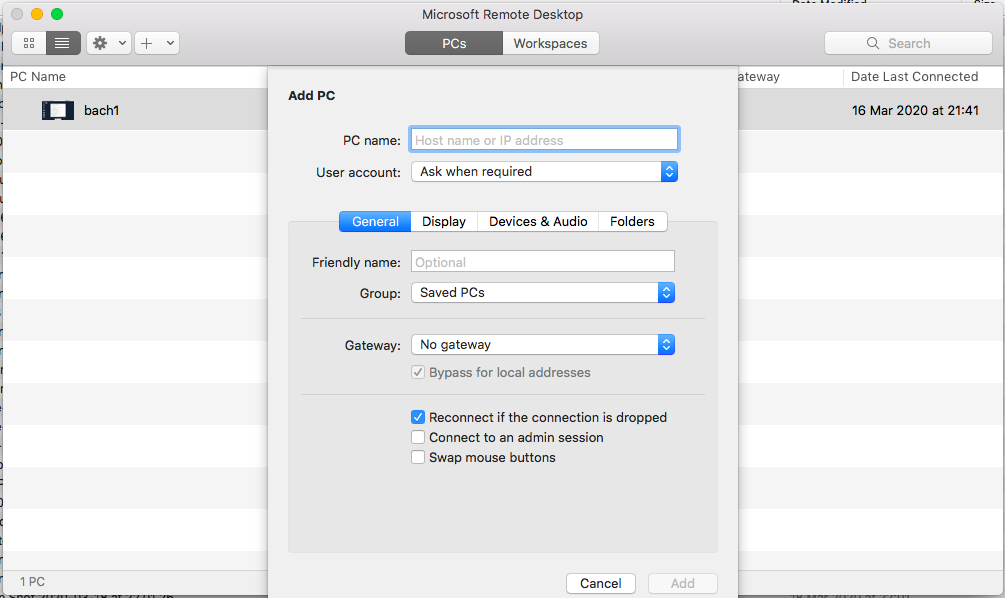Screen dimensions: 1005x598
Task: Click the Cancel button
Action: [600, 583]
